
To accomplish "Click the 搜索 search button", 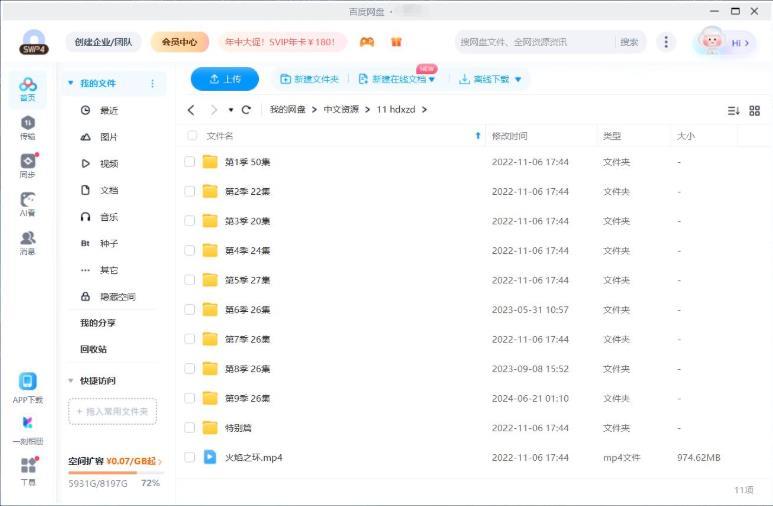I will [x=629, y=42].
